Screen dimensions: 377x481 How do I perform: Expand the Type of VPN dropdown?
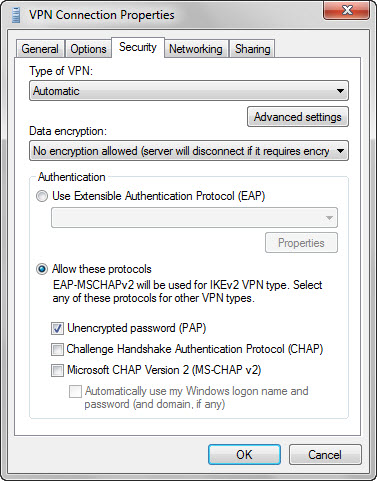pos(189,91)
